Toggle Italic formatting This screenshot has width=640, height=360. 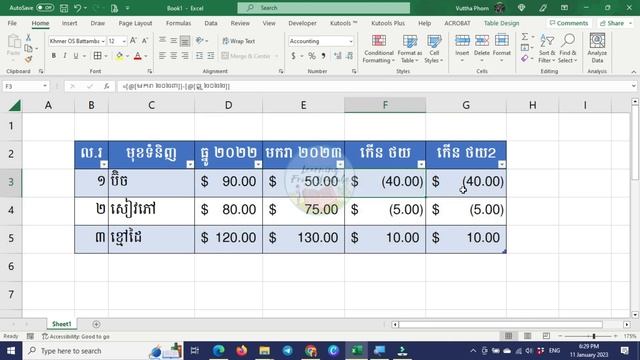tap(64, 56)
